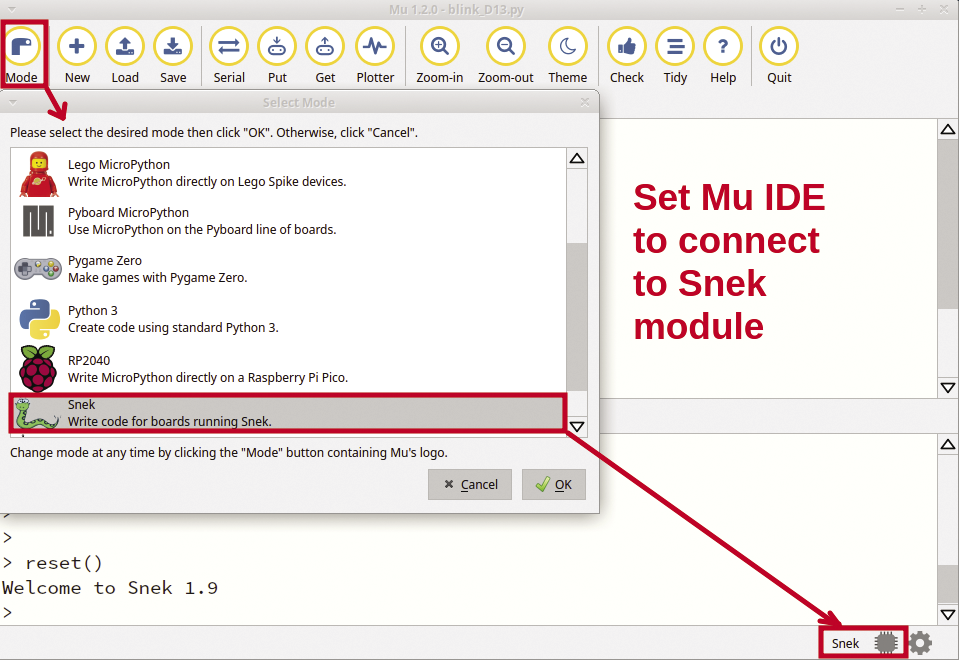The height and width of the screenshot is (661, 959).
Task: Tidy the code formatting
Action: click(675, 56)
